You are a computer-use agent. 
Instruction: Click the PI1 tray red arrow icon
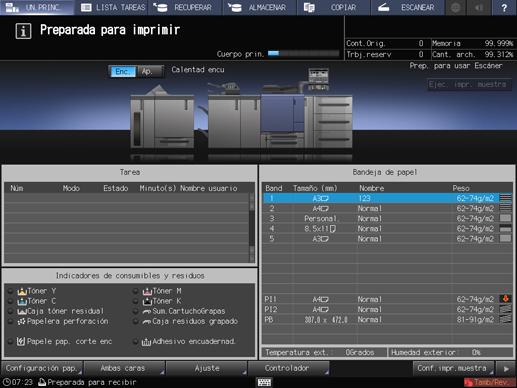click(505, 299)
